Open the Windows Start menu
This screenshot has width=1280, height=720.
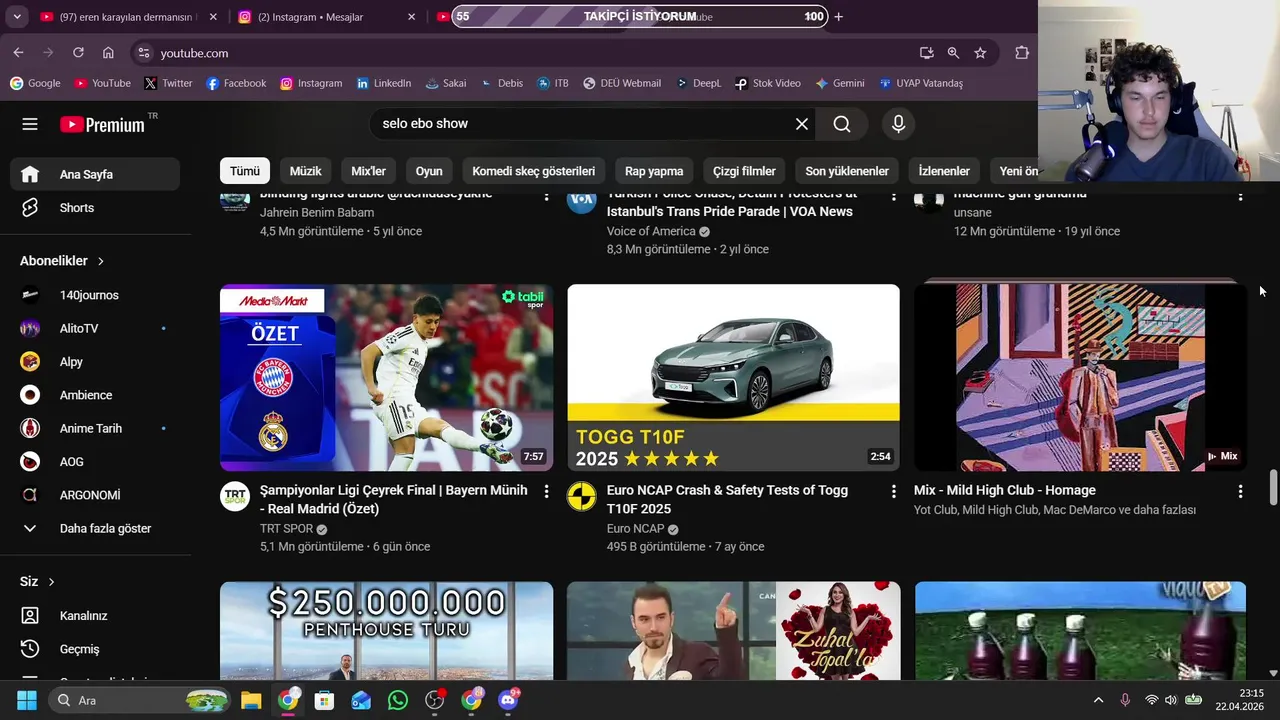point(26,700)
